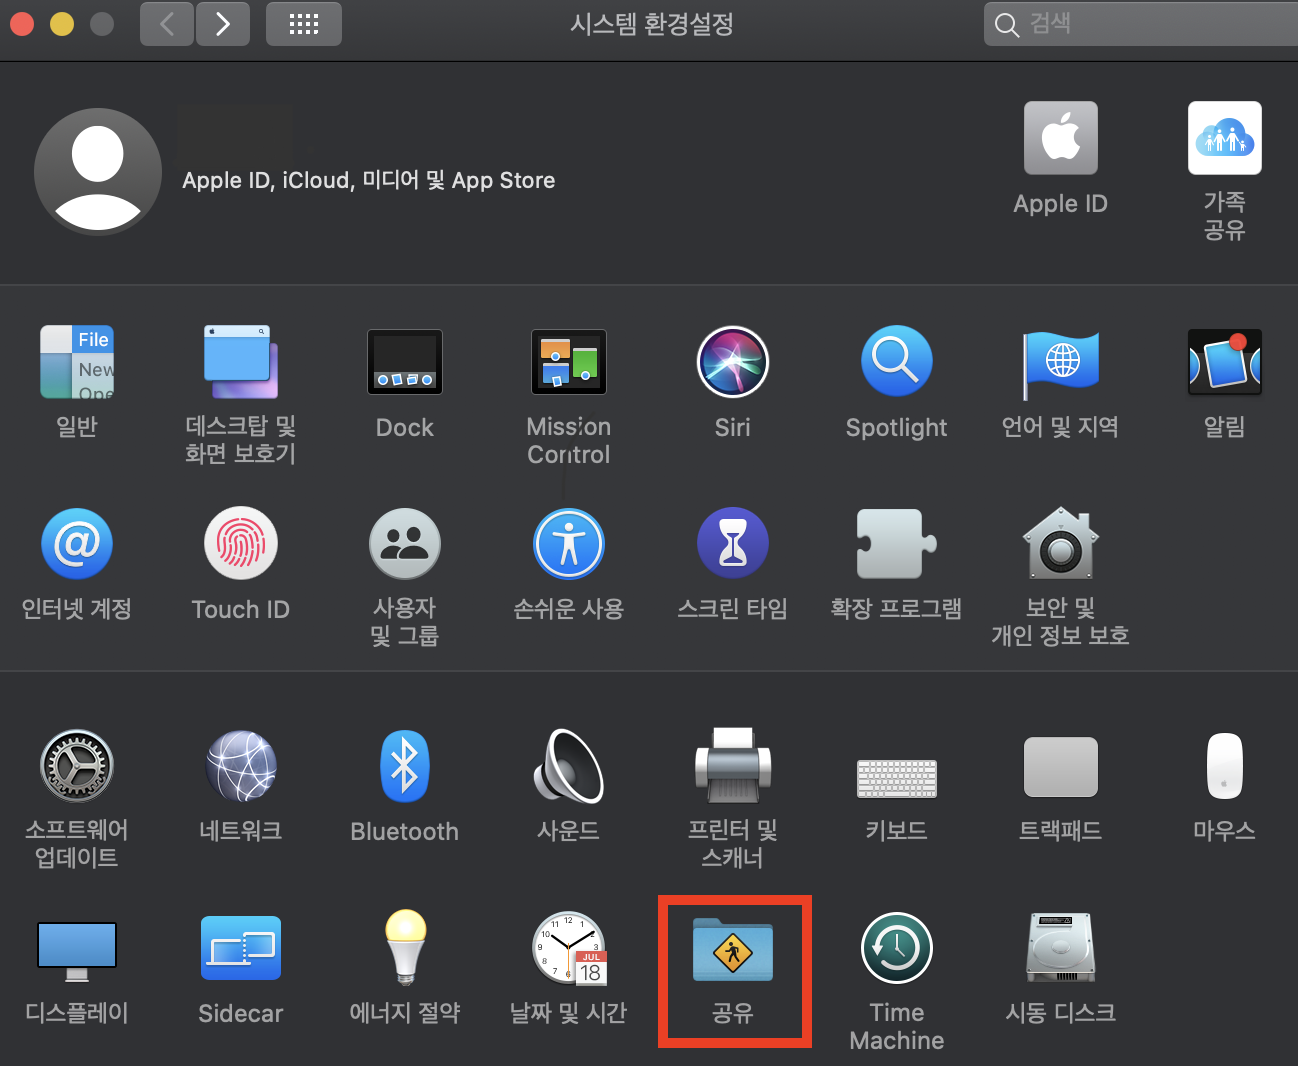Screen dimensions: 1298x1066
Task: Open 프린터 및 스캐너 preferences
Action: (x=733, y=766)
